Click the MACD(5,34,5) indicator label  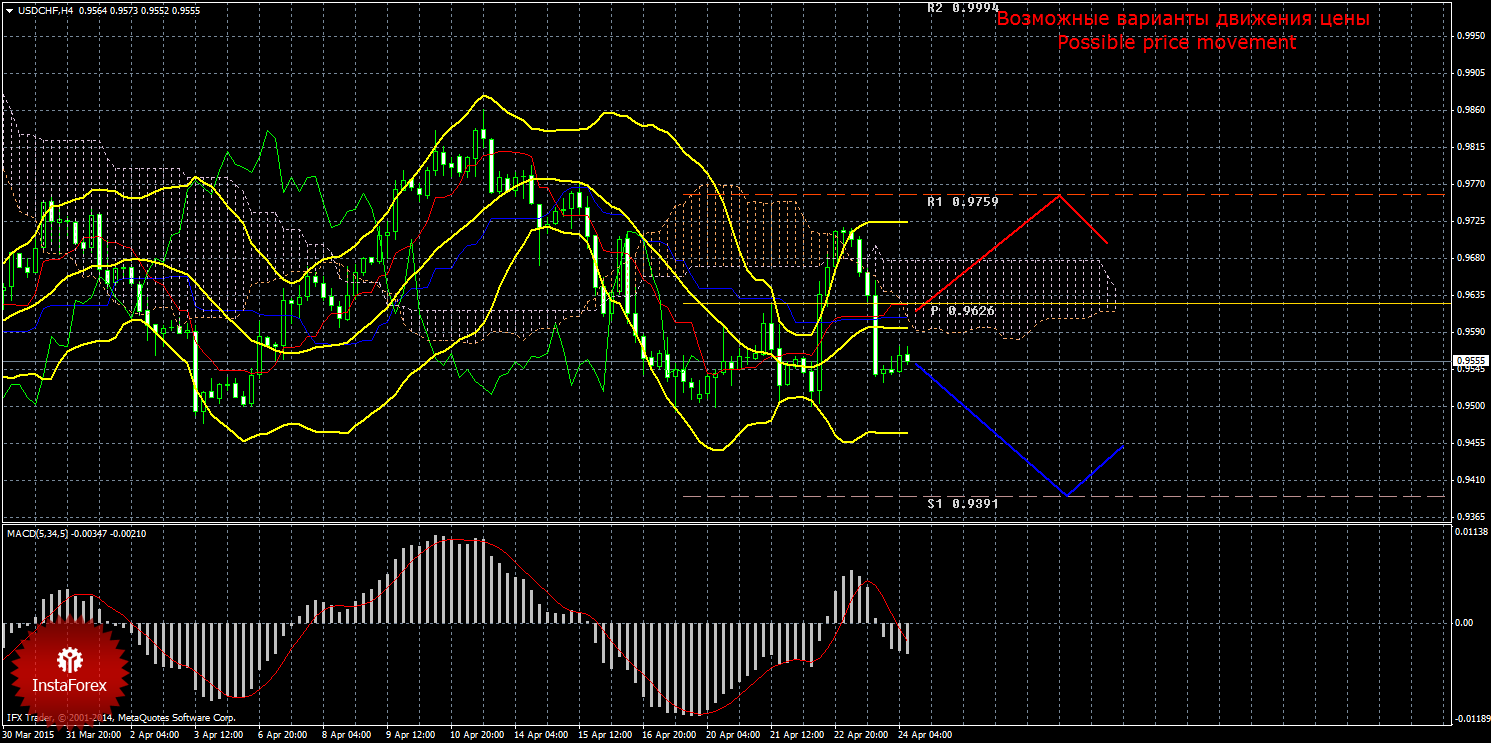[37, 534]
